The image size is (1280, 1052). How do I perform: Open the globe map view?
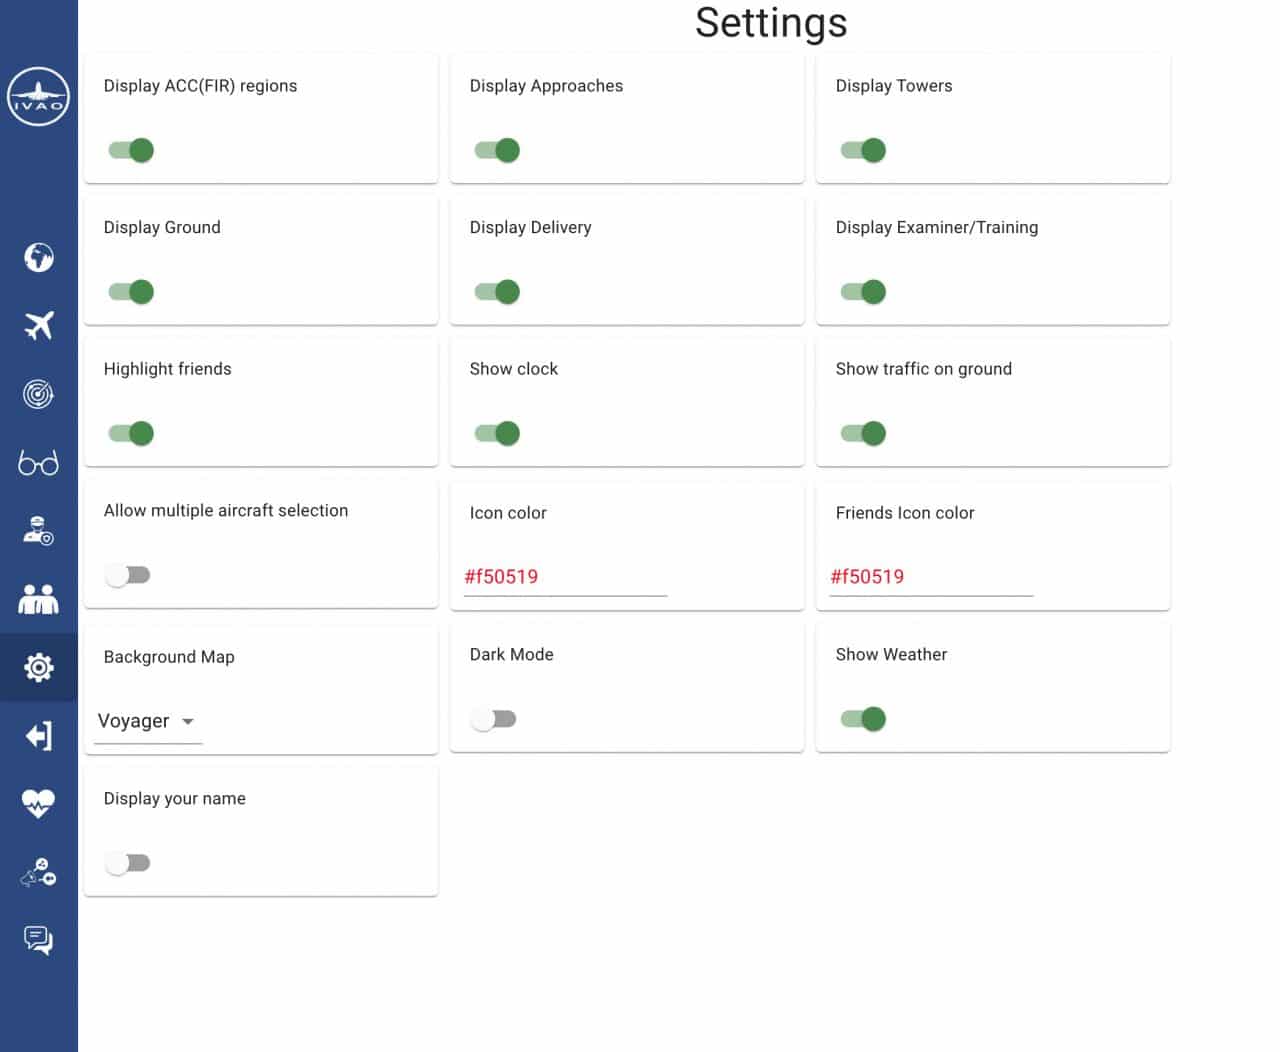(38, 257)
